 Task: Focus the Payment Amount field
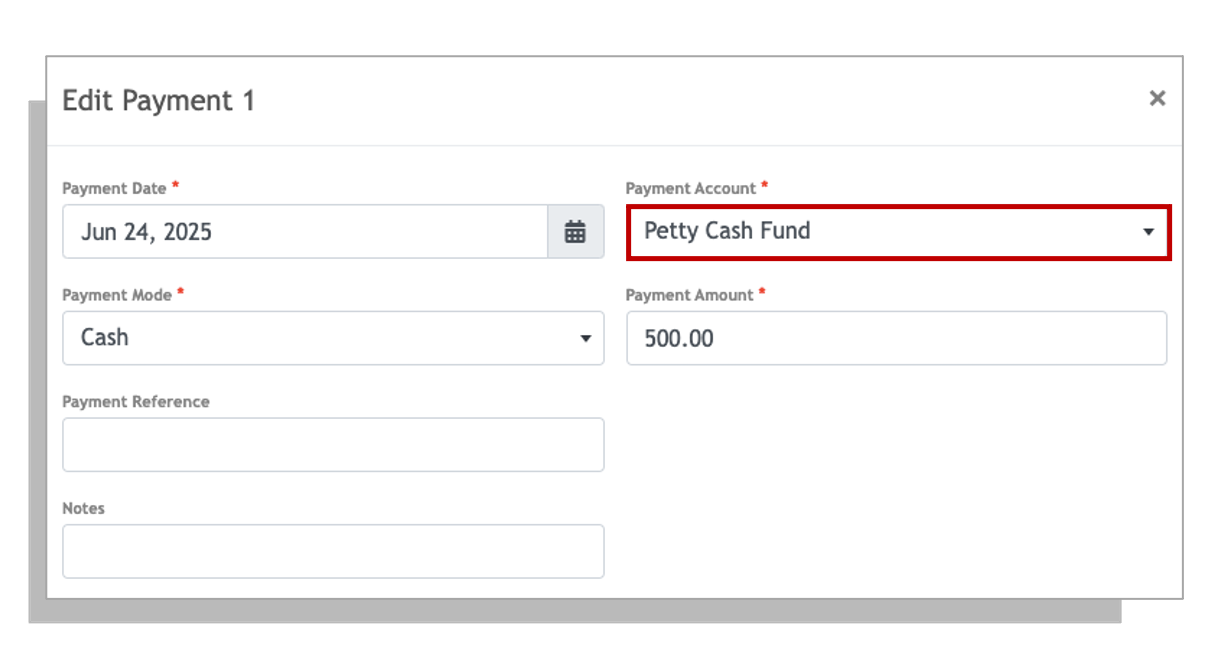(x=896, y=338)
